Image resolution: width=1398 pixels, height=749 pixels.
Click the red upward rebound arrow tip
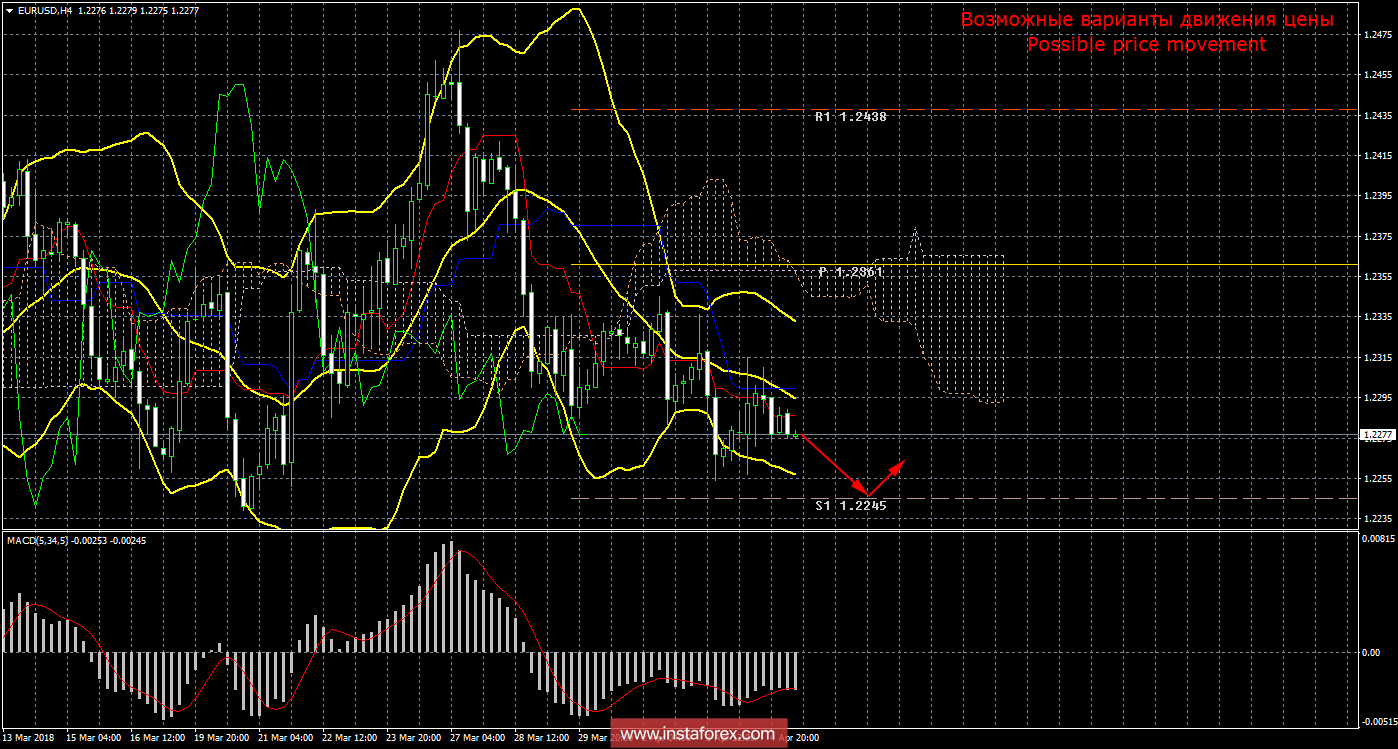pos(904,462)
